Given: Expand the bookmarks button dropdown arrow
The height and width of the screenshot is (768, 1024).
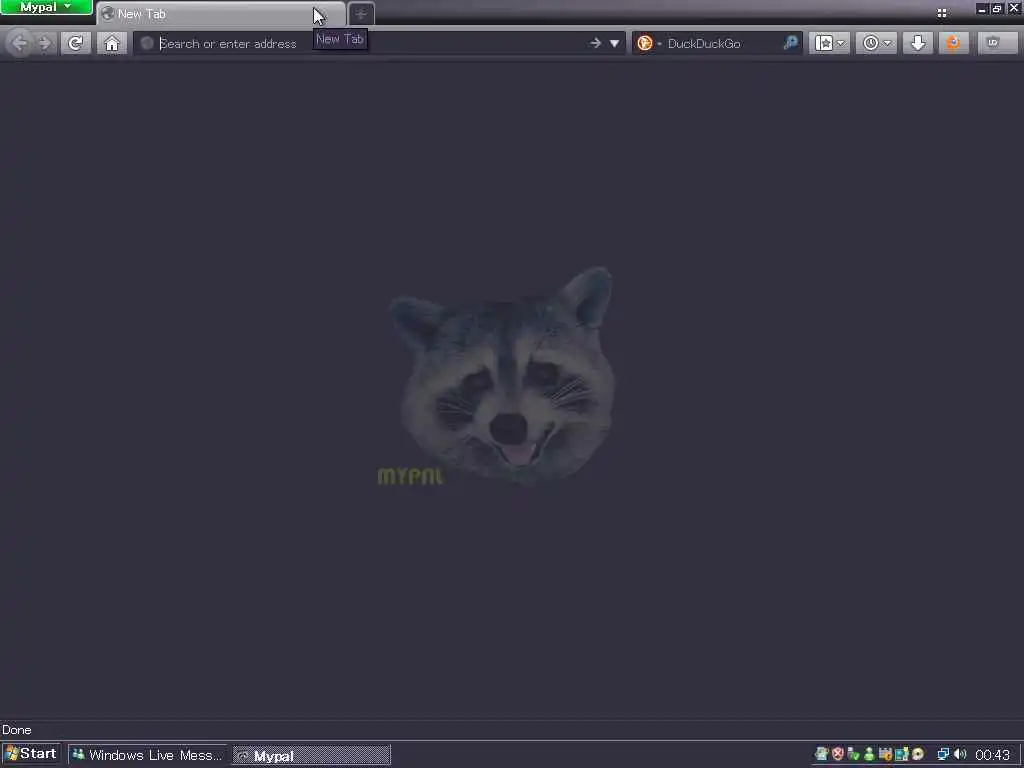Looking at the screenshot, I should click(x=841, y=44).
